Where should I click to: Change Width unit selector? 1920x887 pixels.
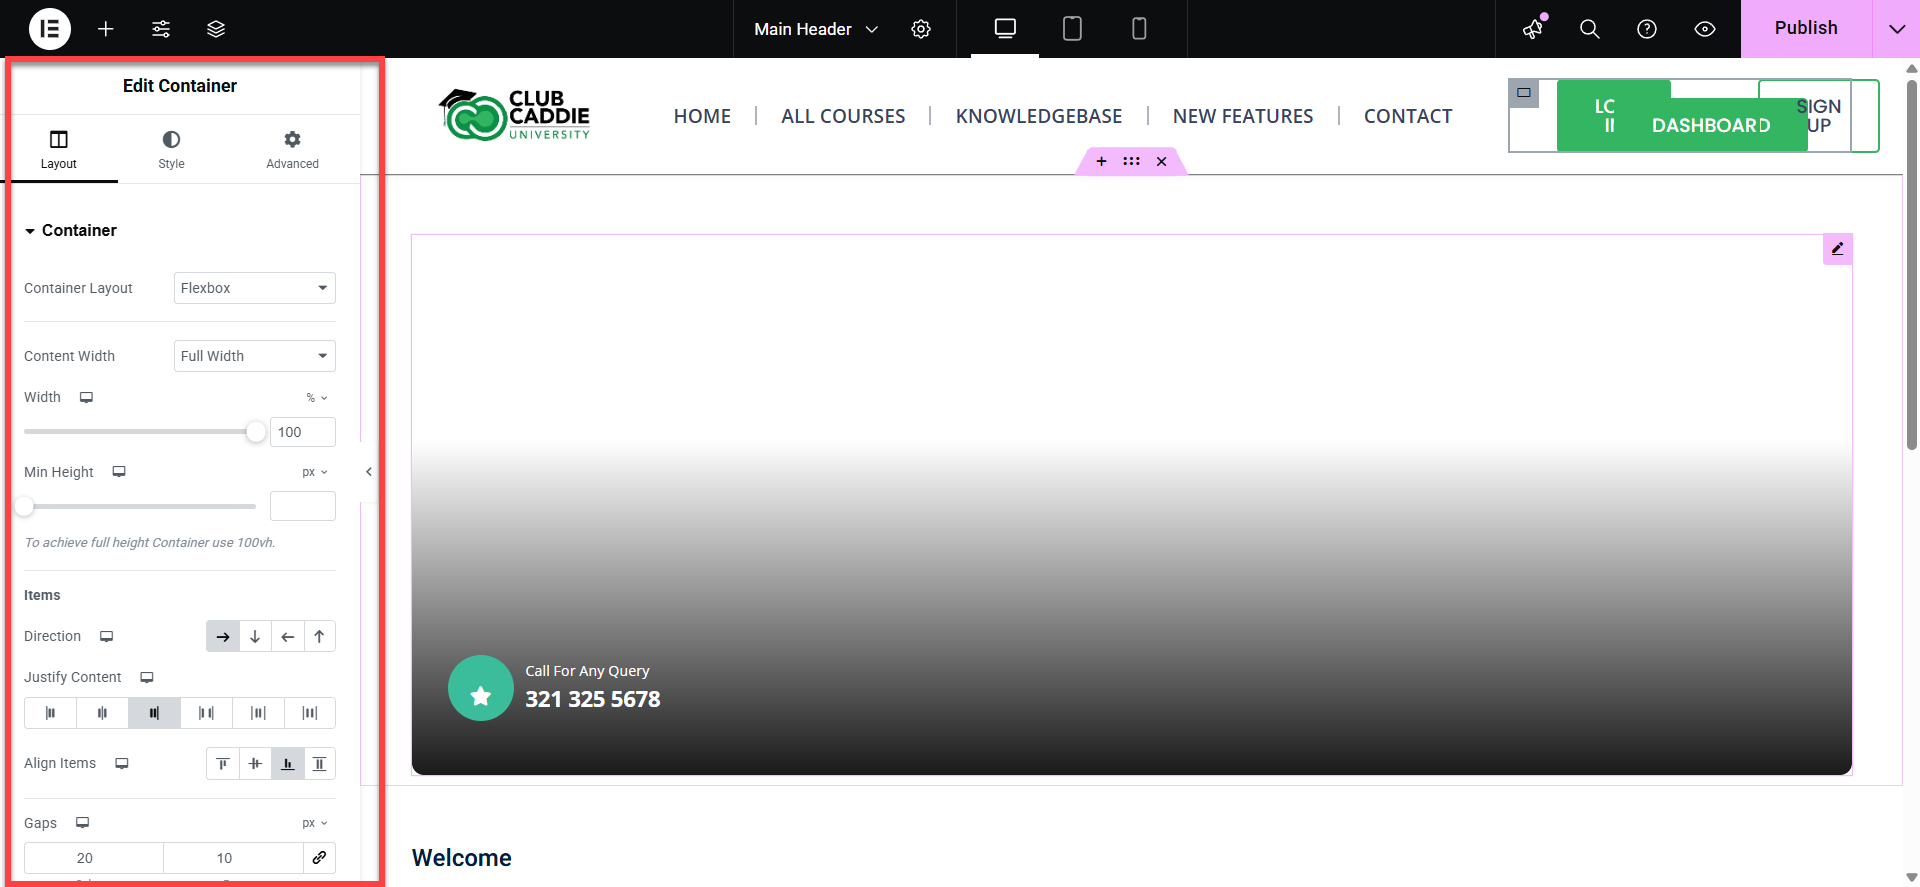316,398
